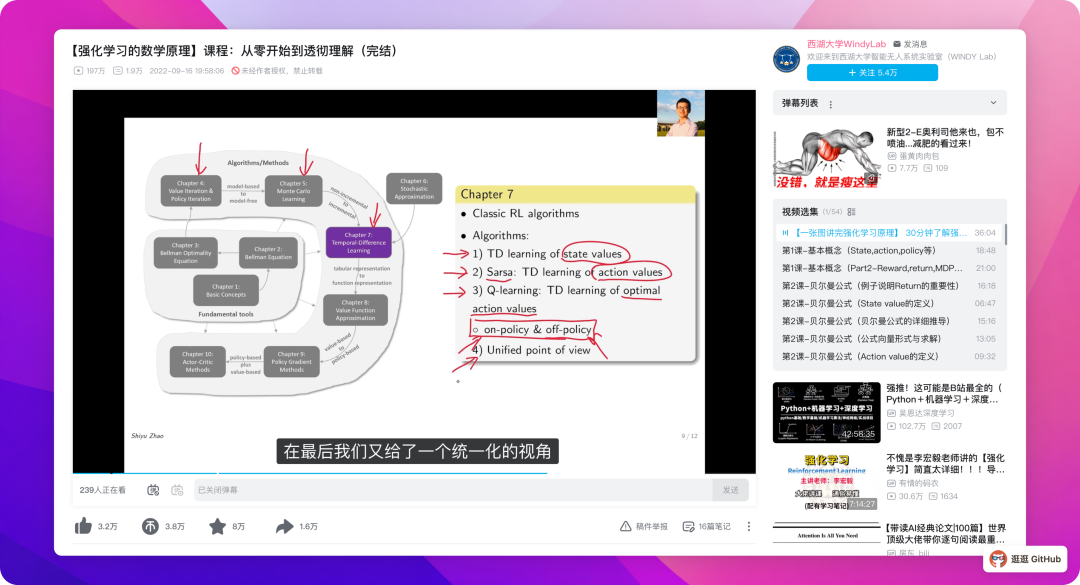The image size is (1080, 585).
Task: Open 西湖大学WindyLab channel avatar
Action: click(x=786, y=59)
